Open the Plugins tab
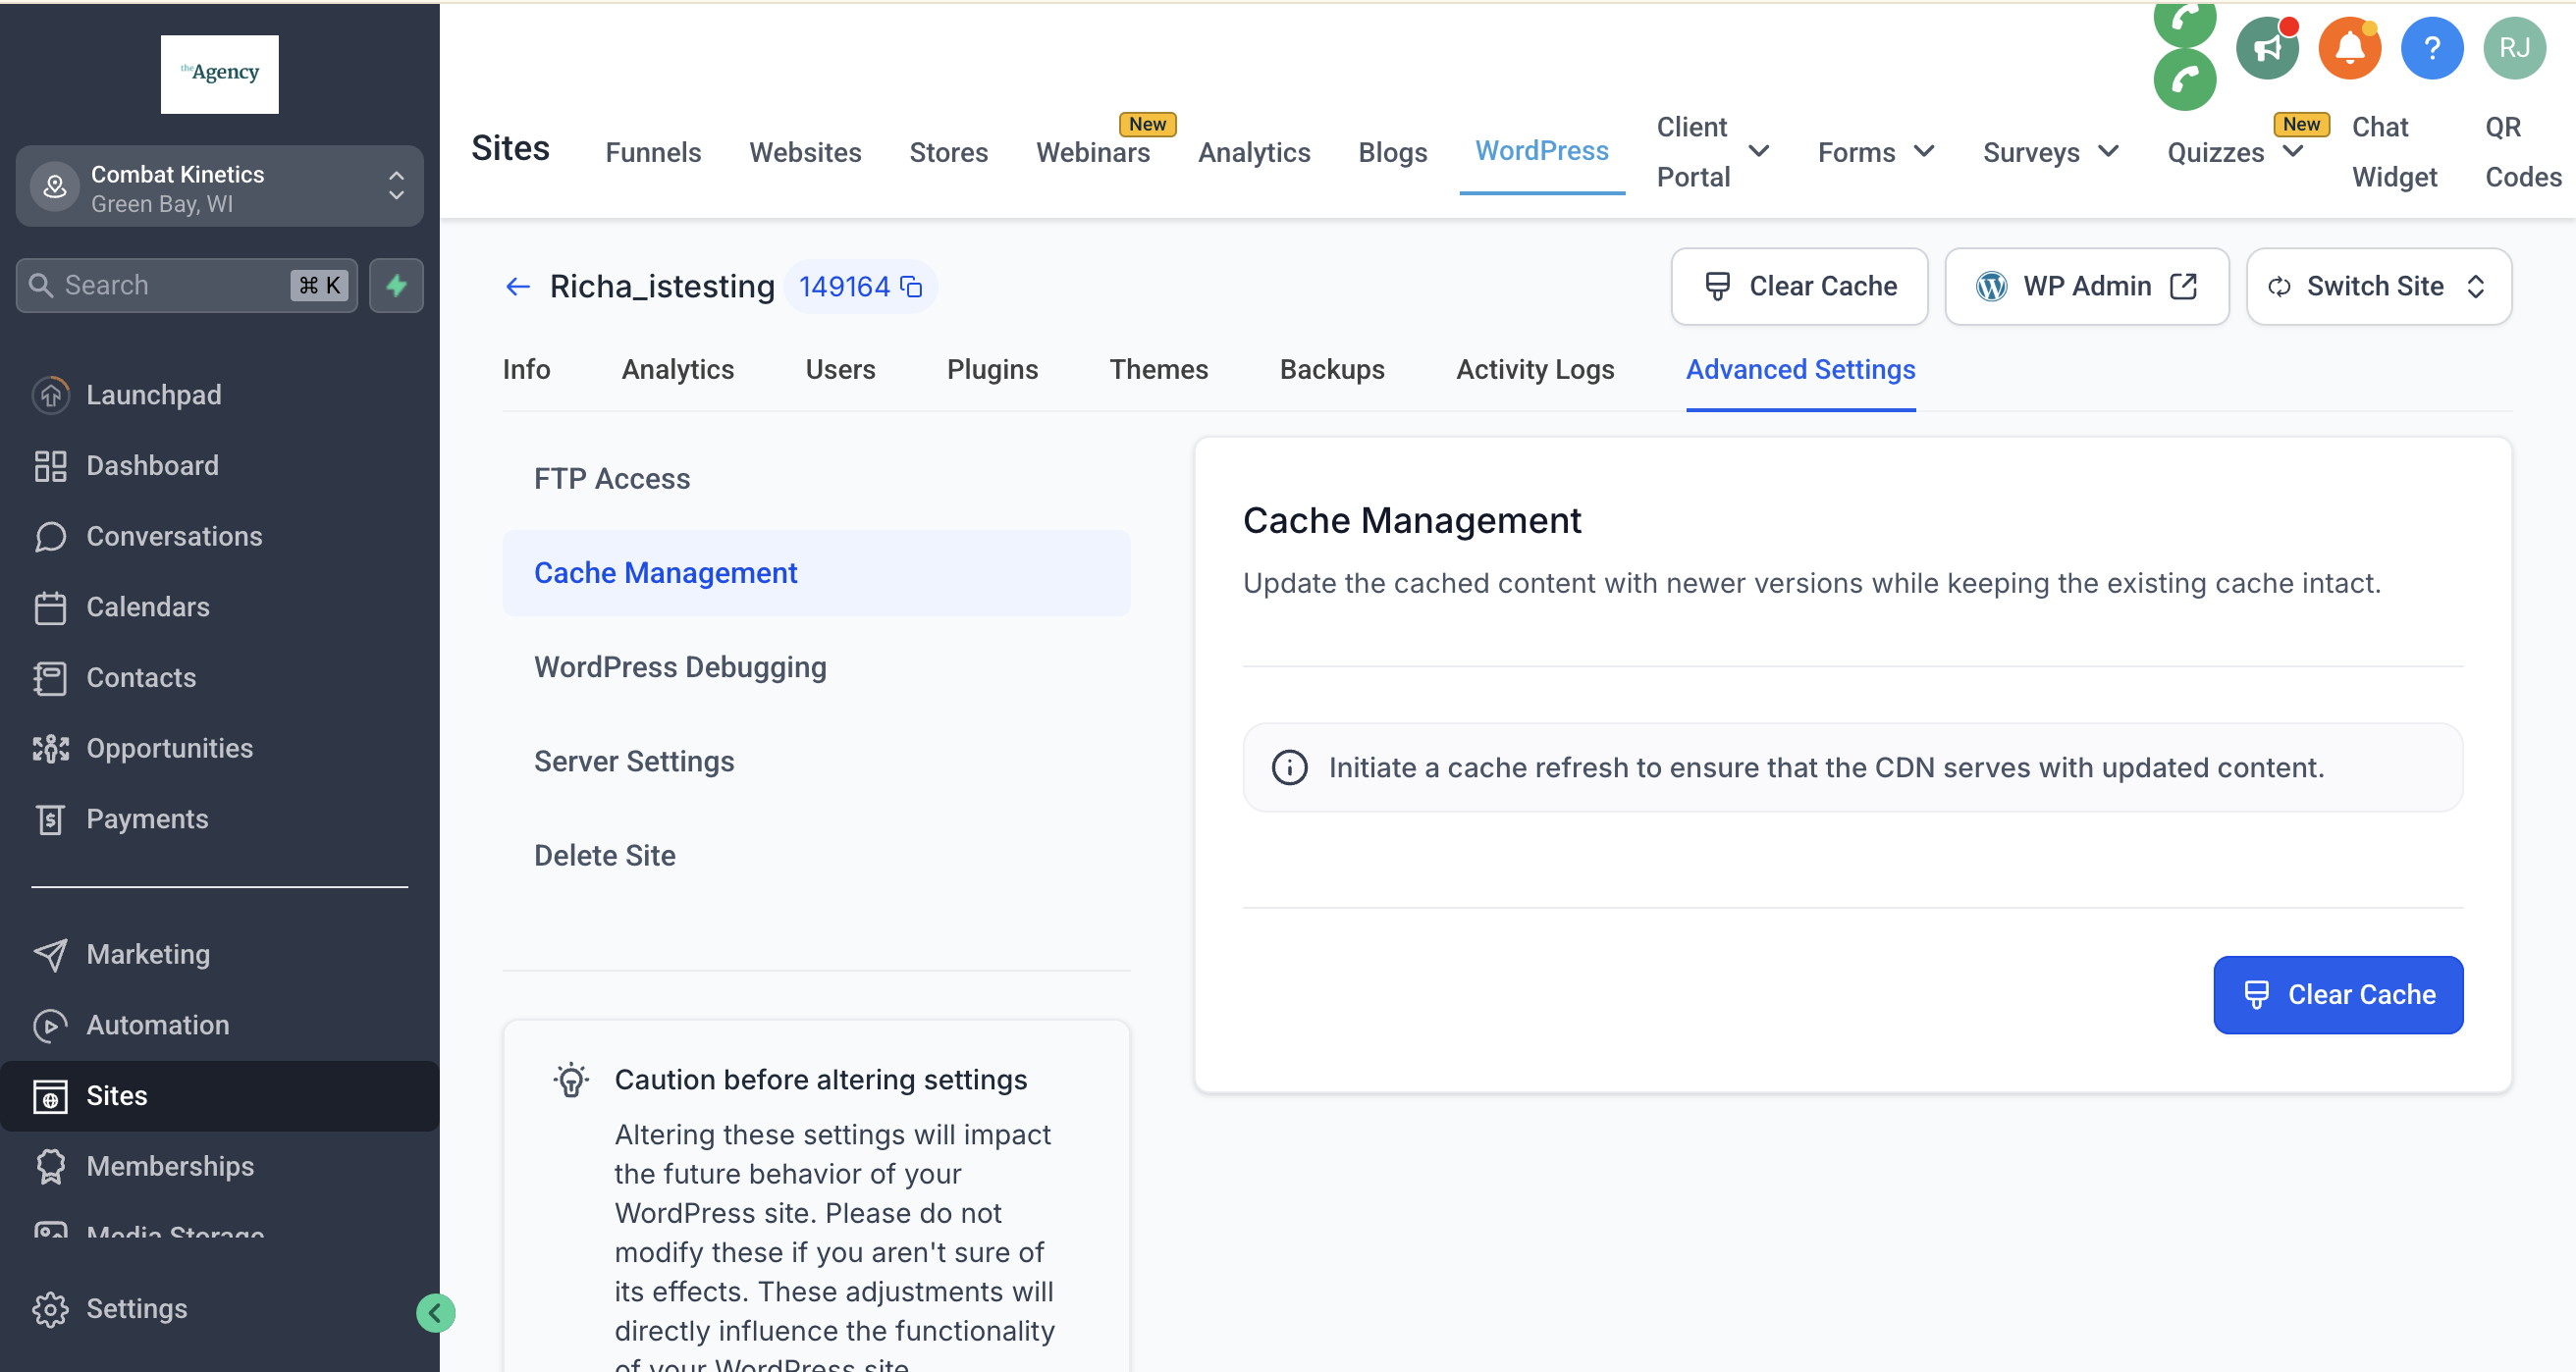The image size is (2576, 1372). [991, 370]
